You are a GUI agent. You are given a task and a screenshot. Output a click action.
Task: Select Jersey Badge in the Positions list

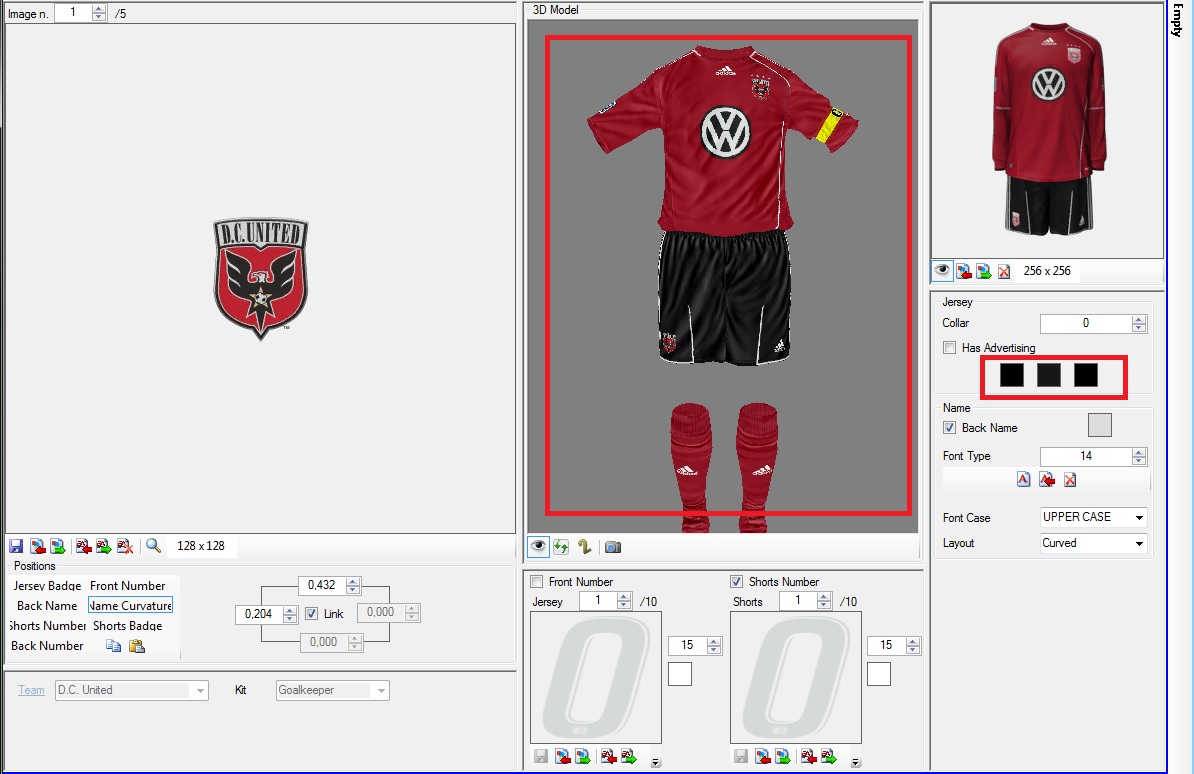pos(47,586)
